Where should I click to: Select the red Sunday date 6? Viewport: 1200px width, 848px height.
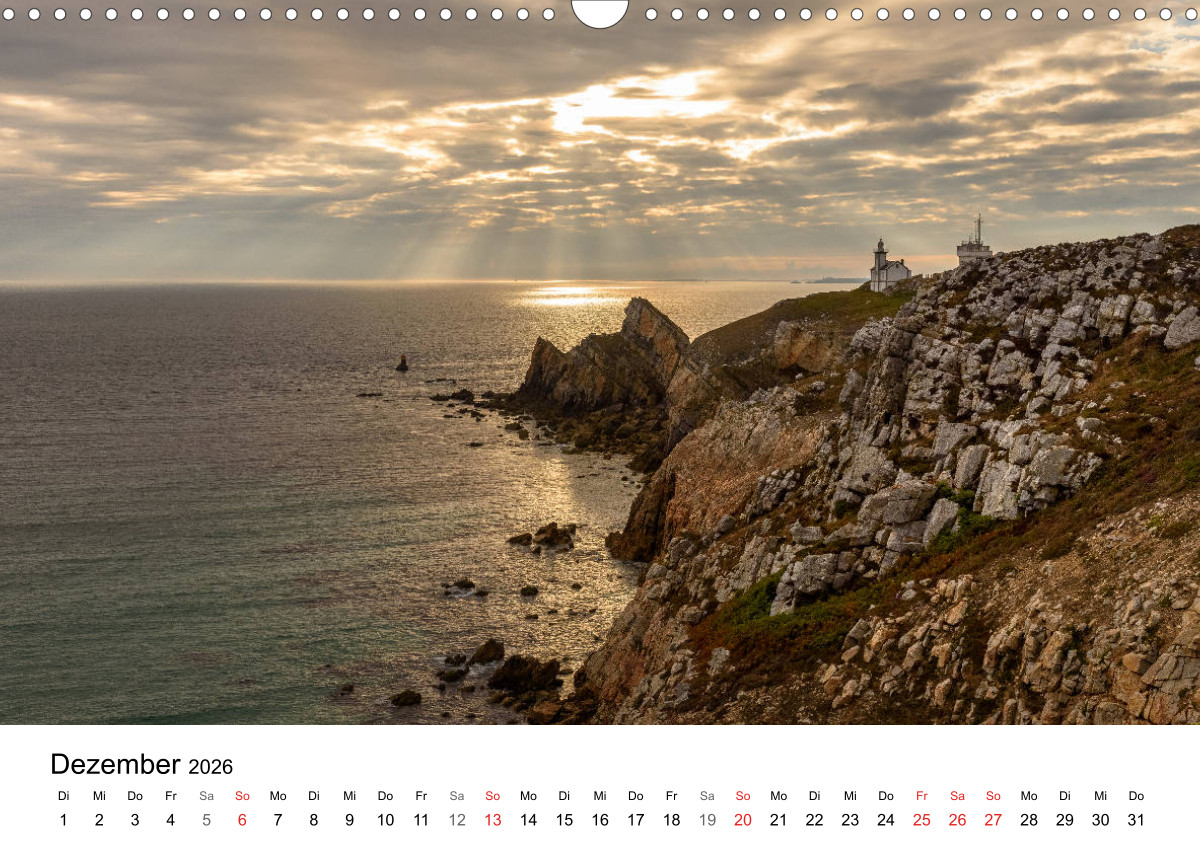coord(242,820)
